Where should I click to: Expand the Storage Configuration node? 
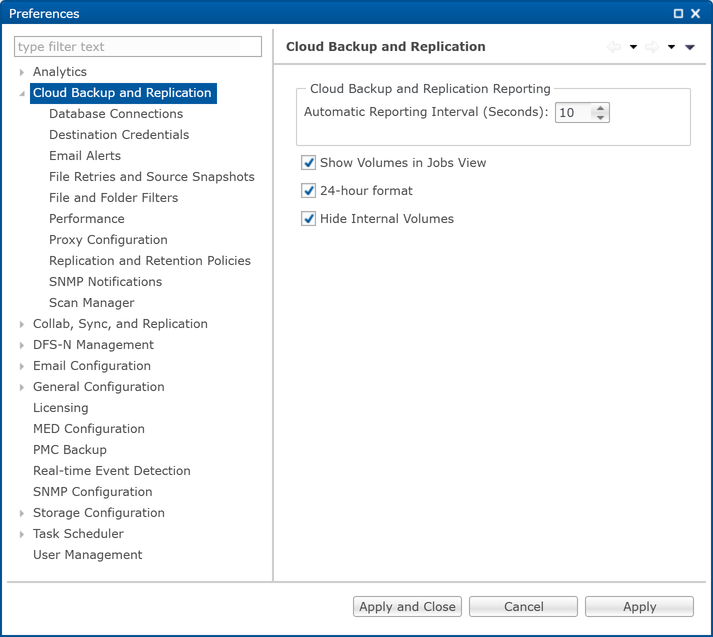pos(21,513)
